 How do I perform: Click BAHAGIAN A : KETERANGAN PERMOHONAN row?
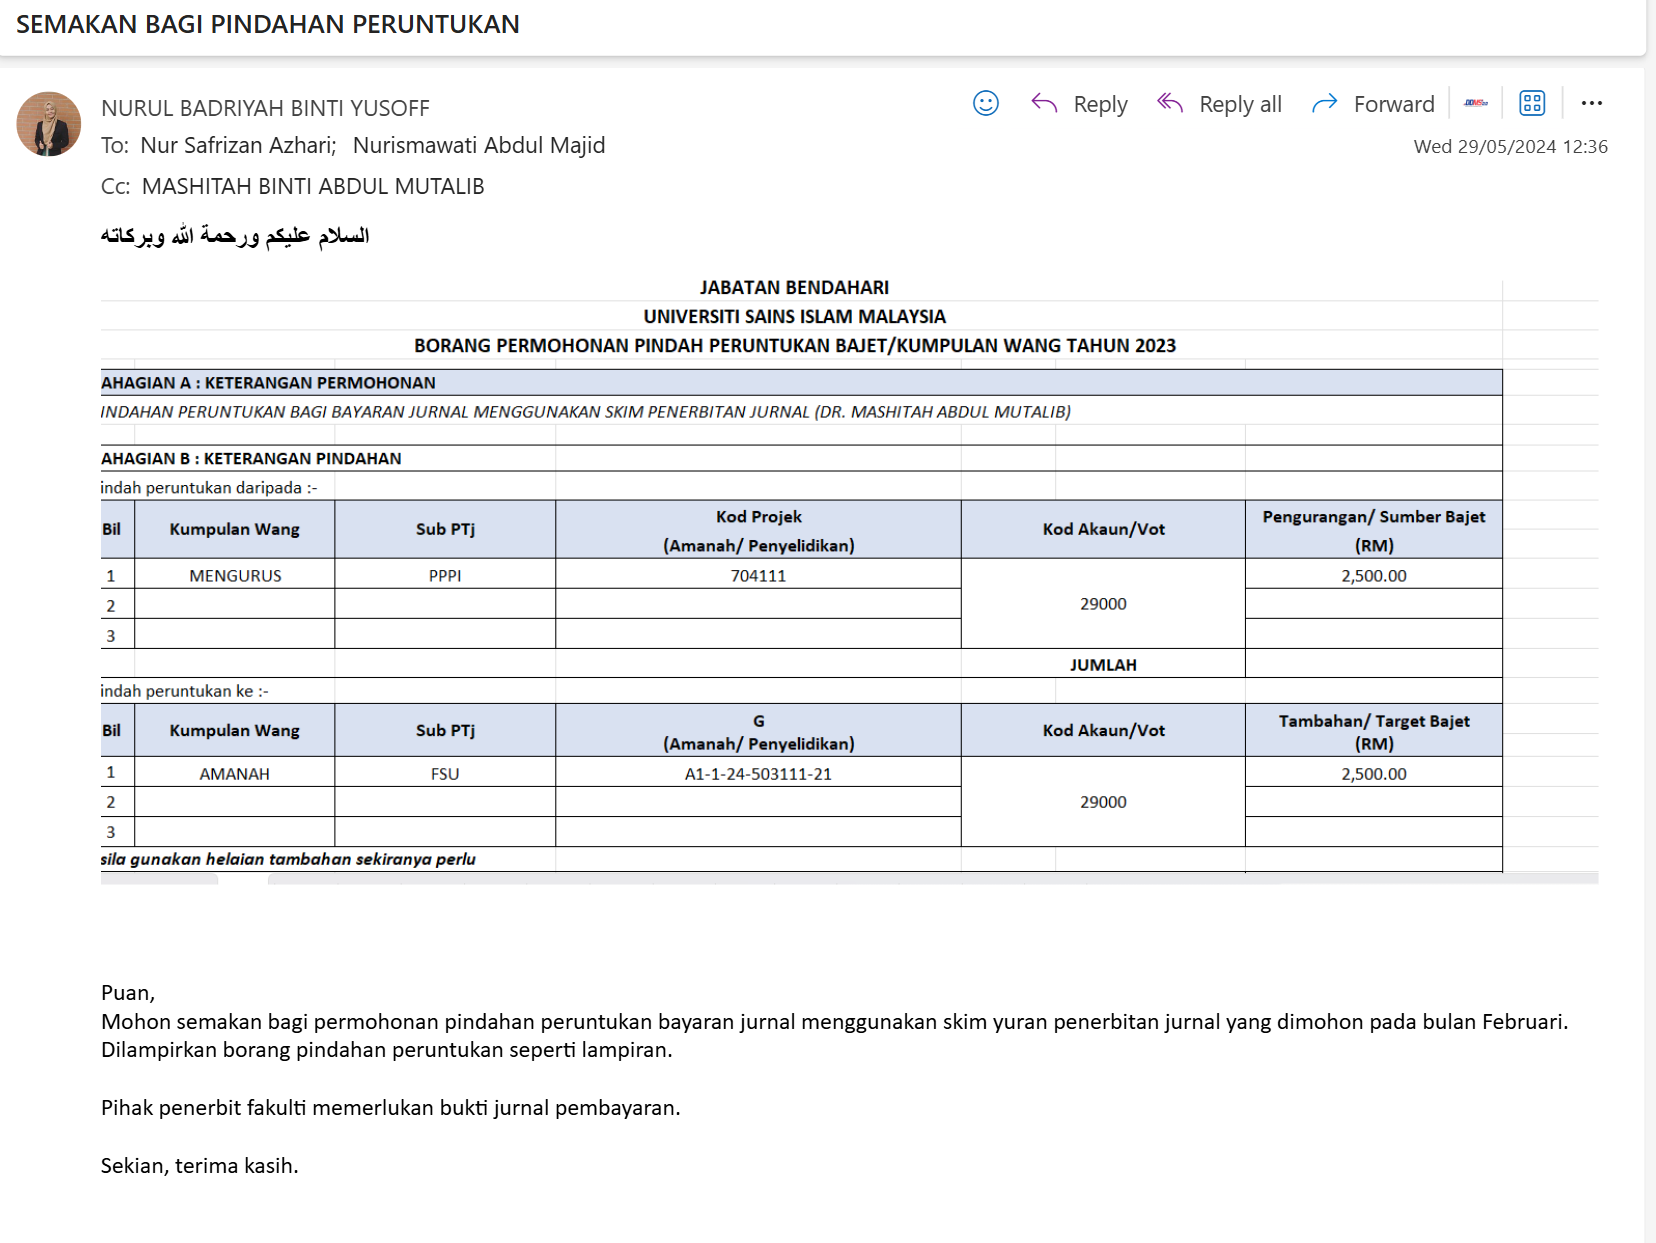pyautogui.click(x=801, y=383)
